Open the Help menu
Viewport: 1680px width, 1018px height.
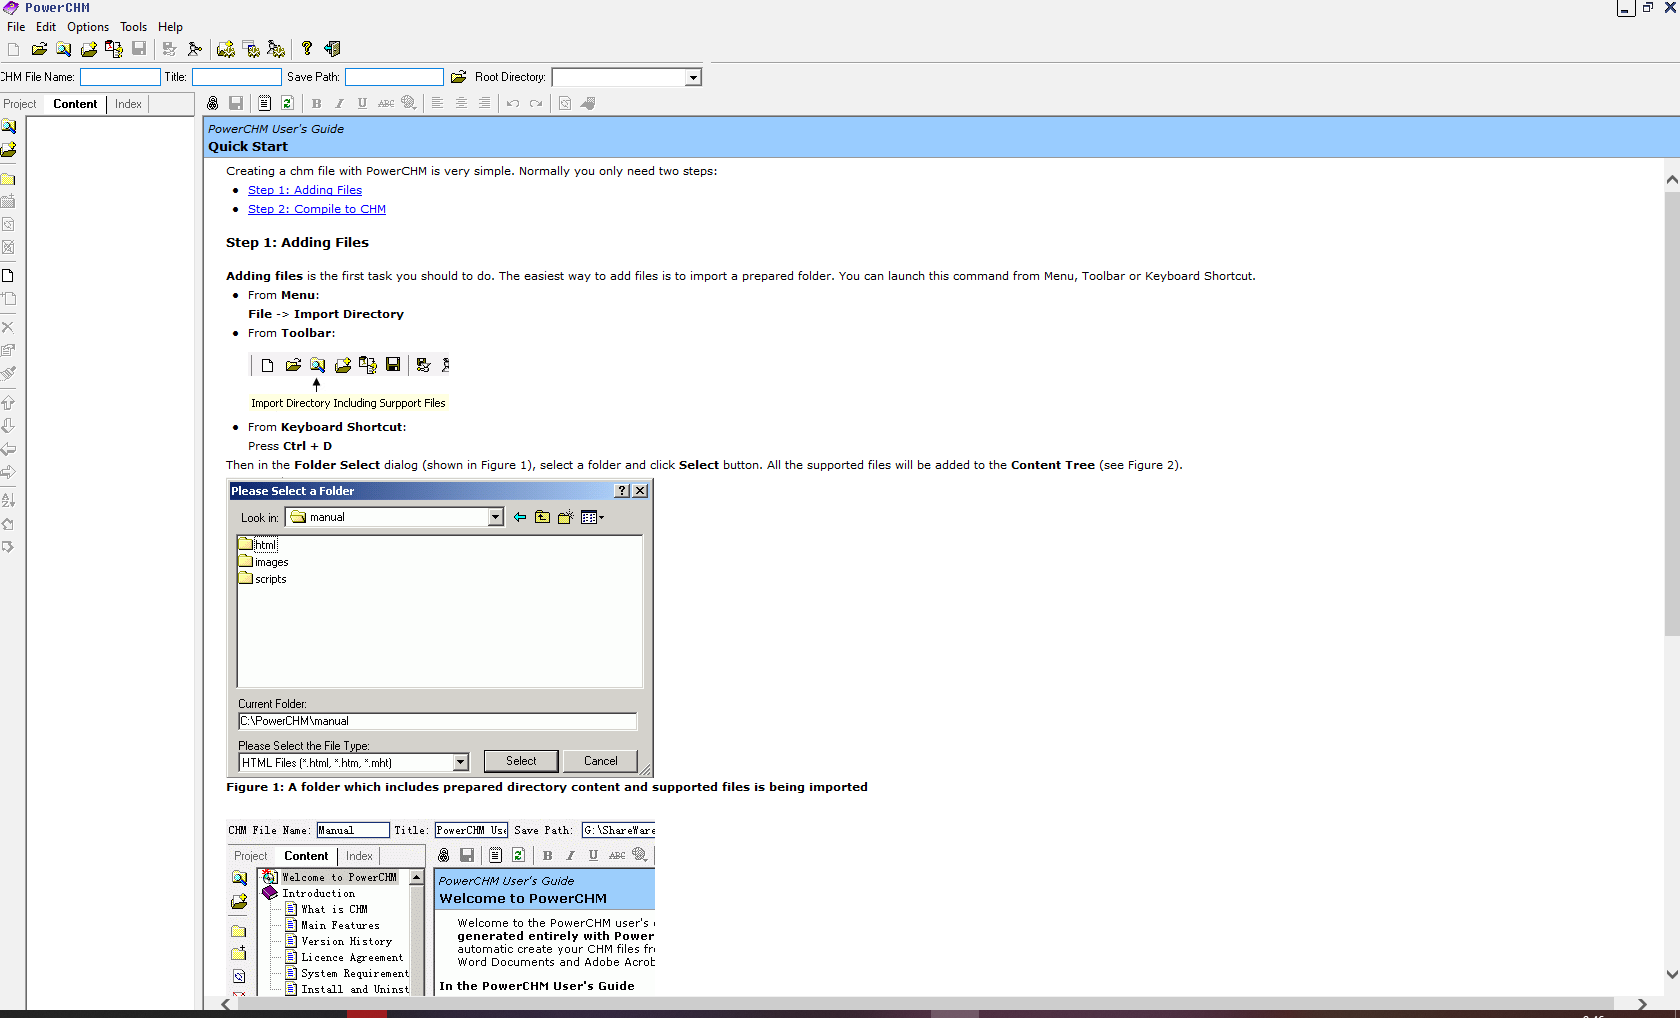(170, 27)
